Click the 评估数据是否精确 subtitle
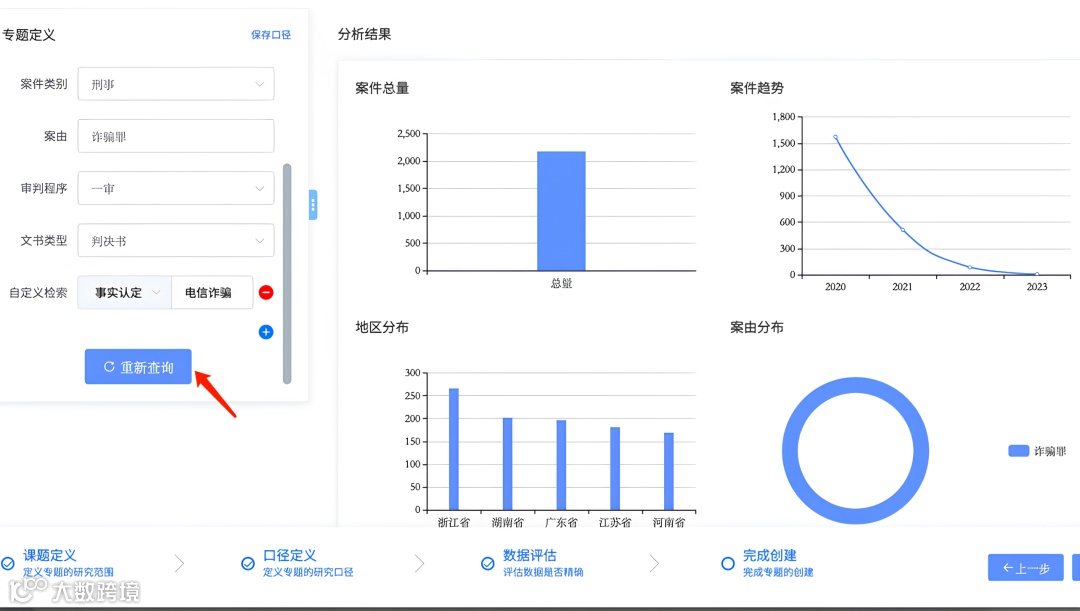 [x=543, y=572]
